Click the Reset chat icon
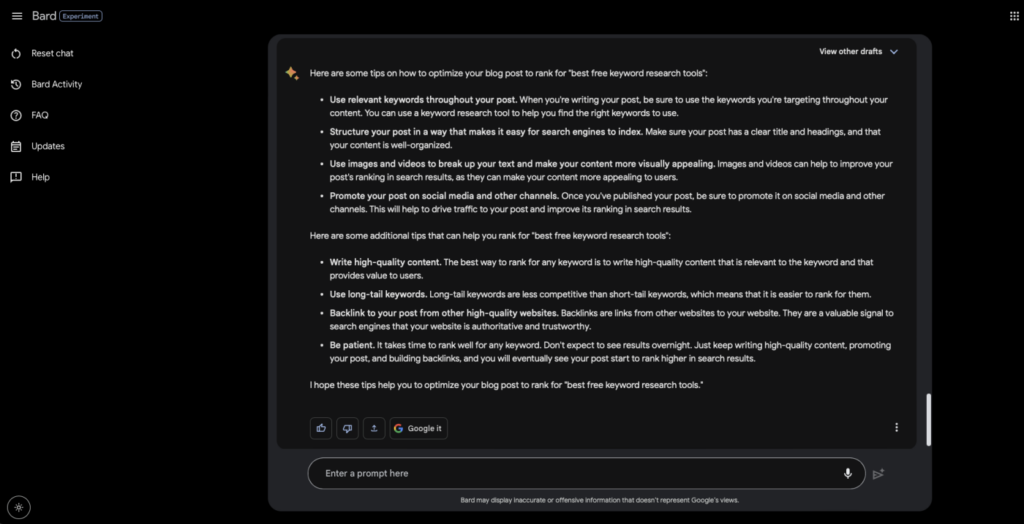Screen dimensions: 1024x524 pyautogui.click(x=16, y=54)
